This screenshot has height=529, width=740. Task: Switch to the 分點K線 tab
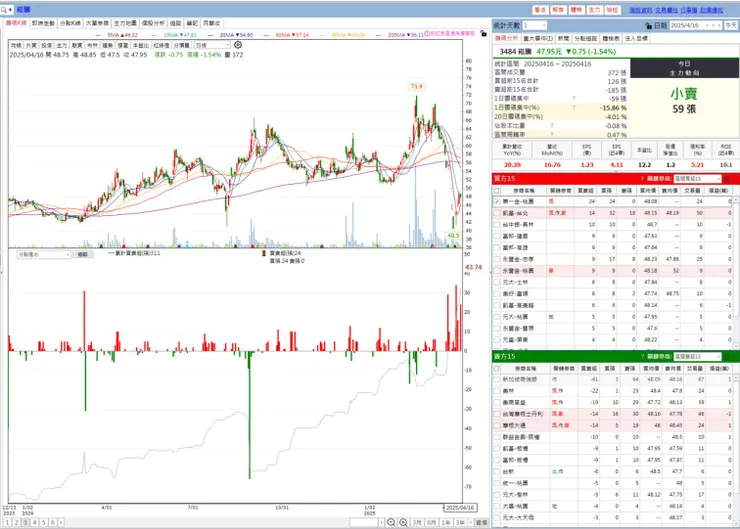[x=70, y=23]
